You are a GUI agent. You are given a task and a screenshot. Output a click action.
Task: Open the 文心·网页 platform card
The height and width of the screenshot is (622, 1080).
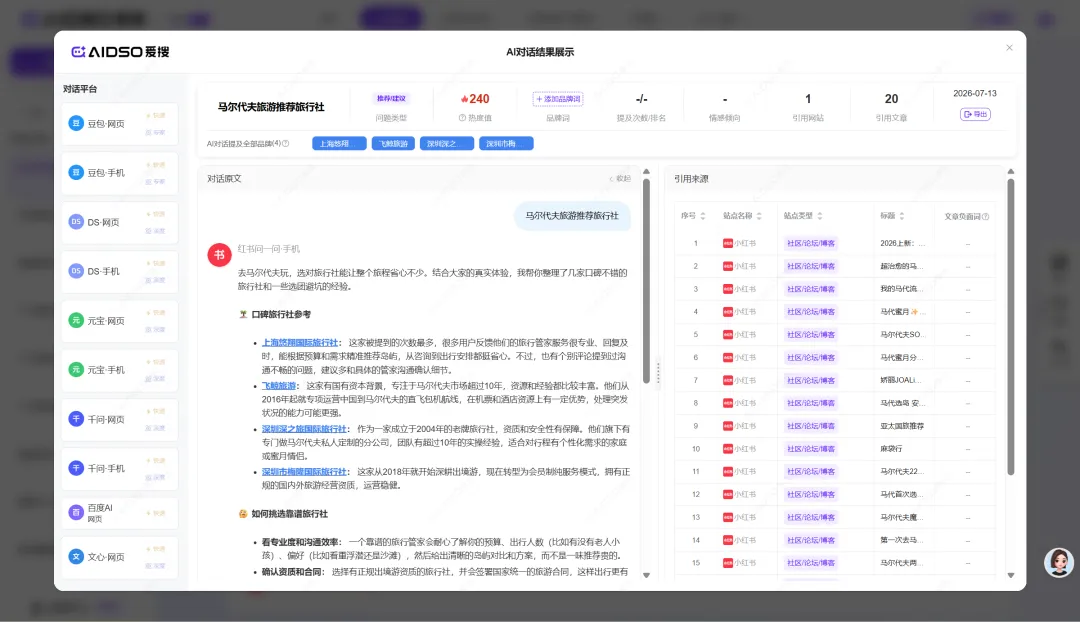[x=119, y=557]
